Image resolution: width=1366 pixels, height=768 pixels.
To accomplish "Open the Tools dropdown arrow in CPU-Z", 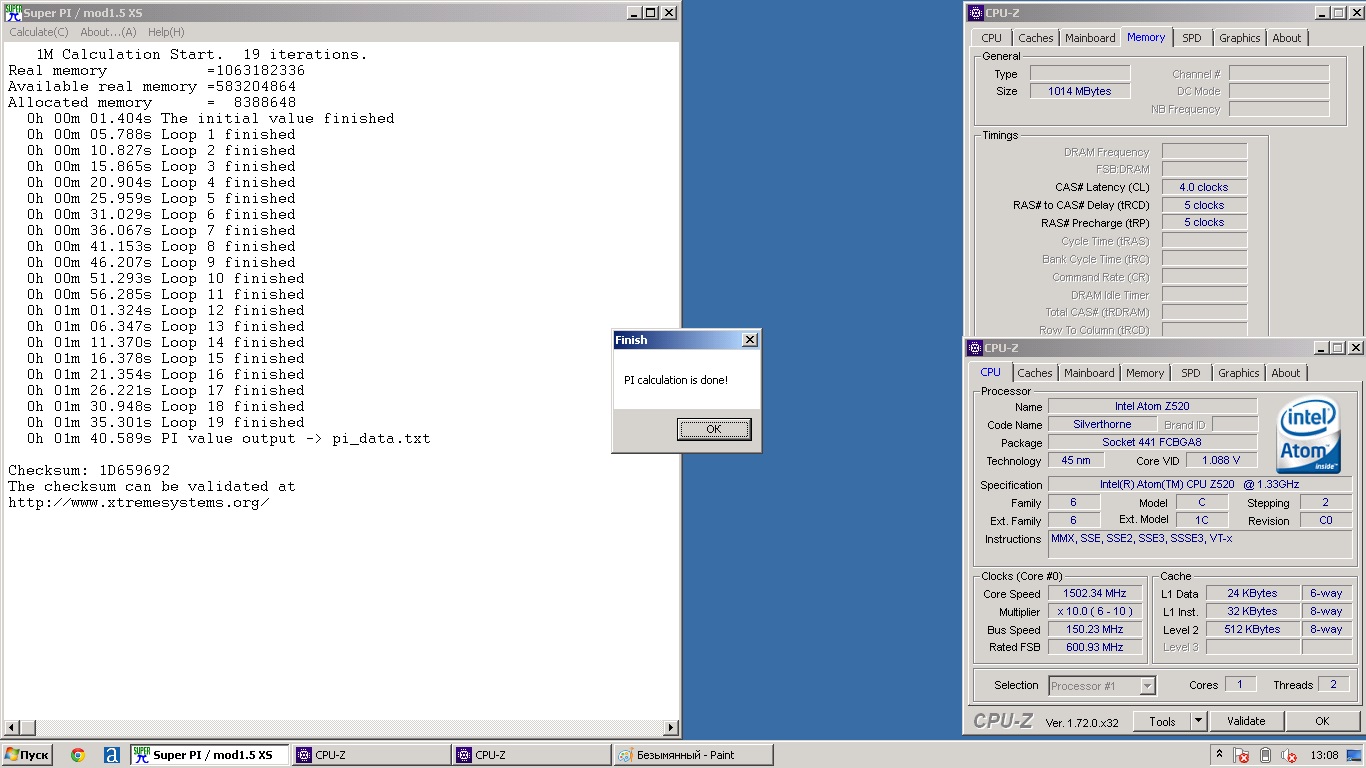I will pos(1198,721).
